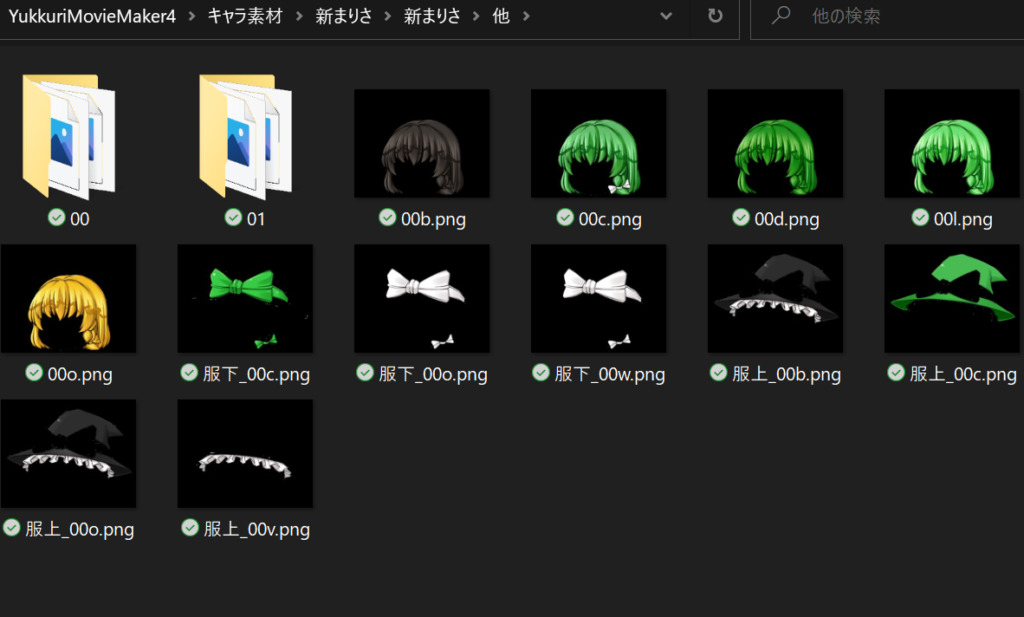Click the file name 00b.png
The image size is (1024, 617).
tap(433, 219)
